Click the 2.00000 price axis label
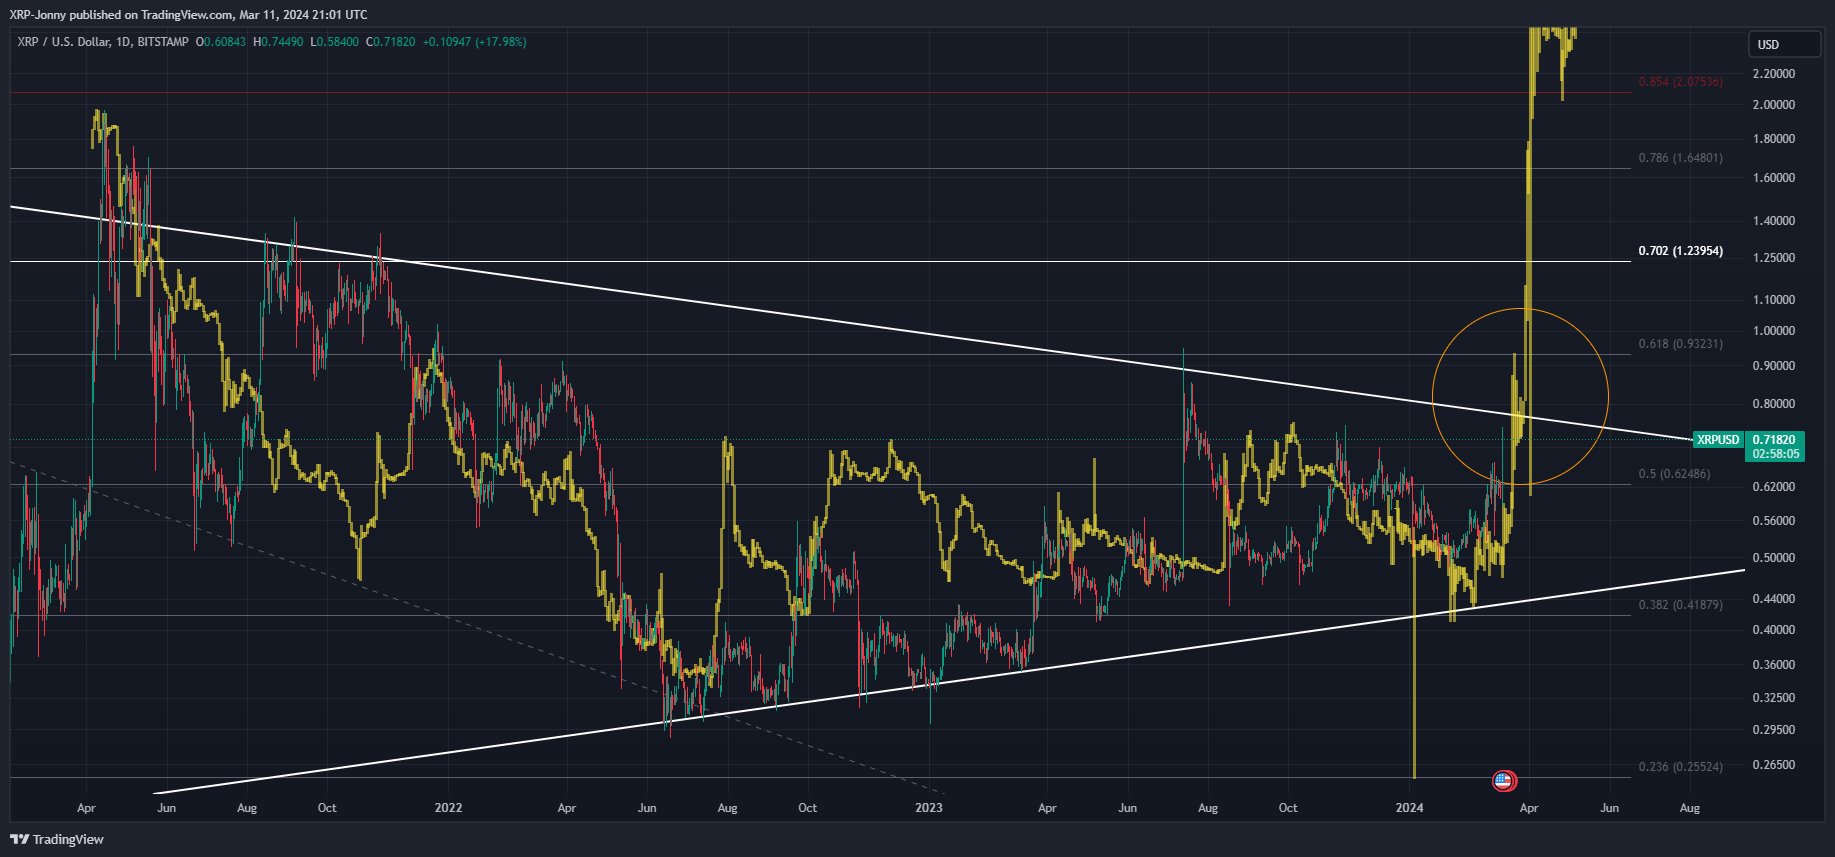 pos(1774,105)
